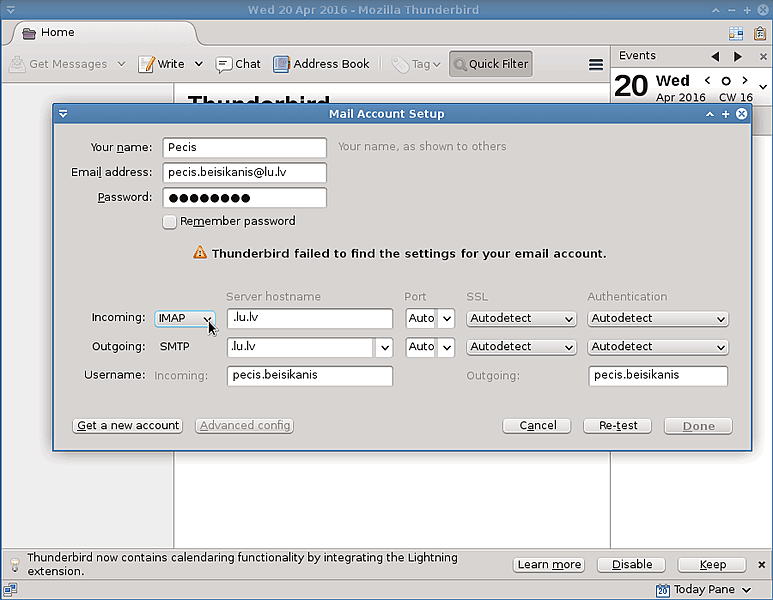Open the Incoming SSL Autodetect dropdown
The width and height of the screenshot is (773, 600).
(x=521, y=318)
